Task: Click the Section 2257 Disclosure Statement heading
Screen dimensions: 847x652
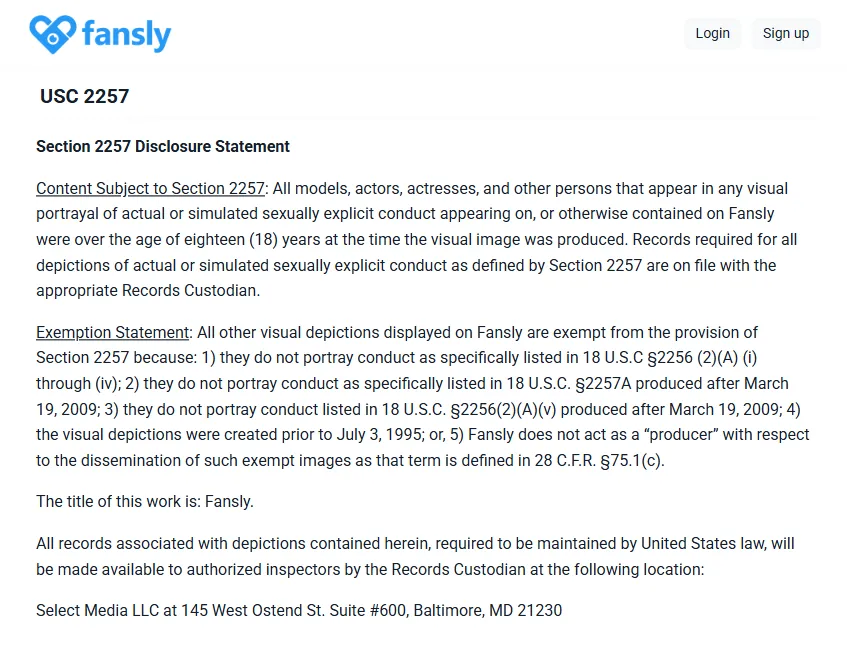Action: 162,146
